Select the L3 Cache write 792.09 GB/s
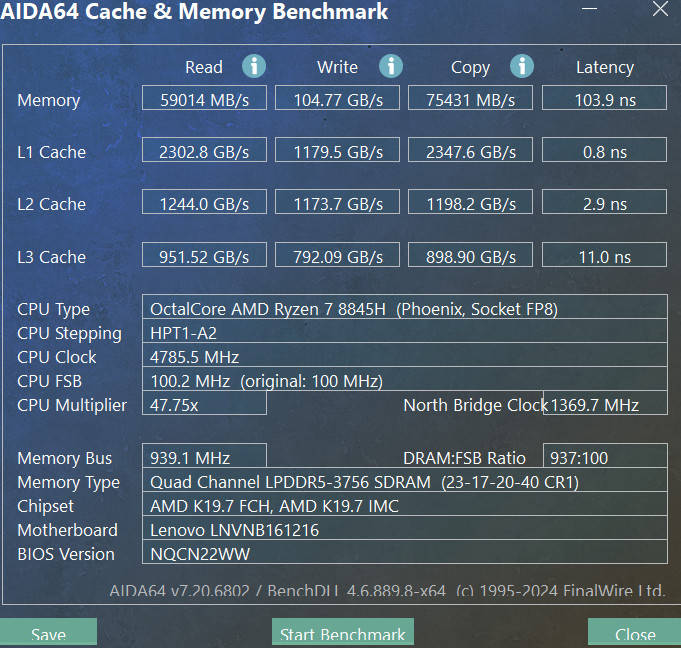 click(x=337, y=255)
